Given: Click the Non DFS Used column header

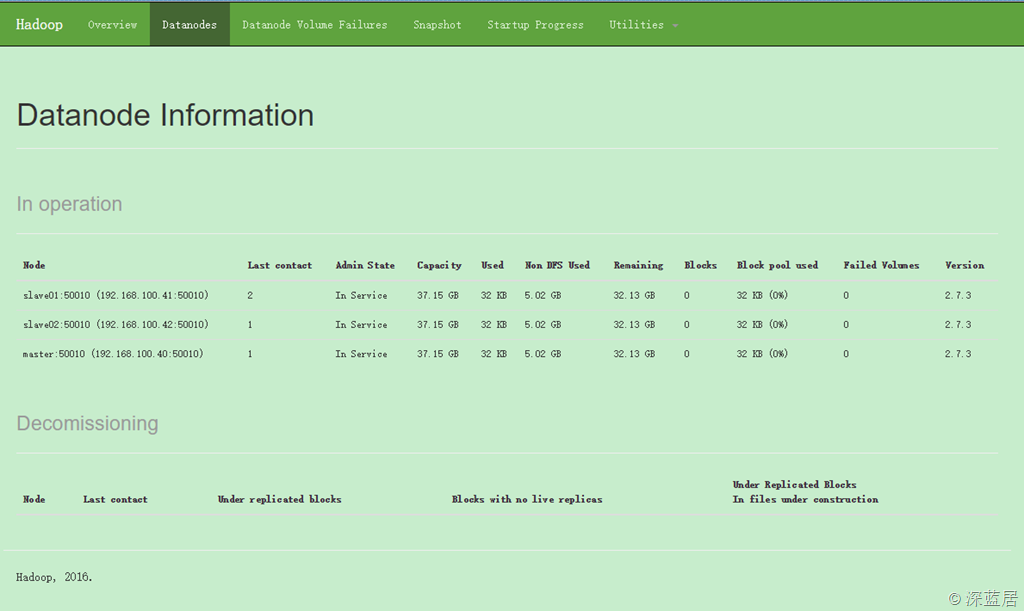Looking at the screenshot, I should (557, 265).
